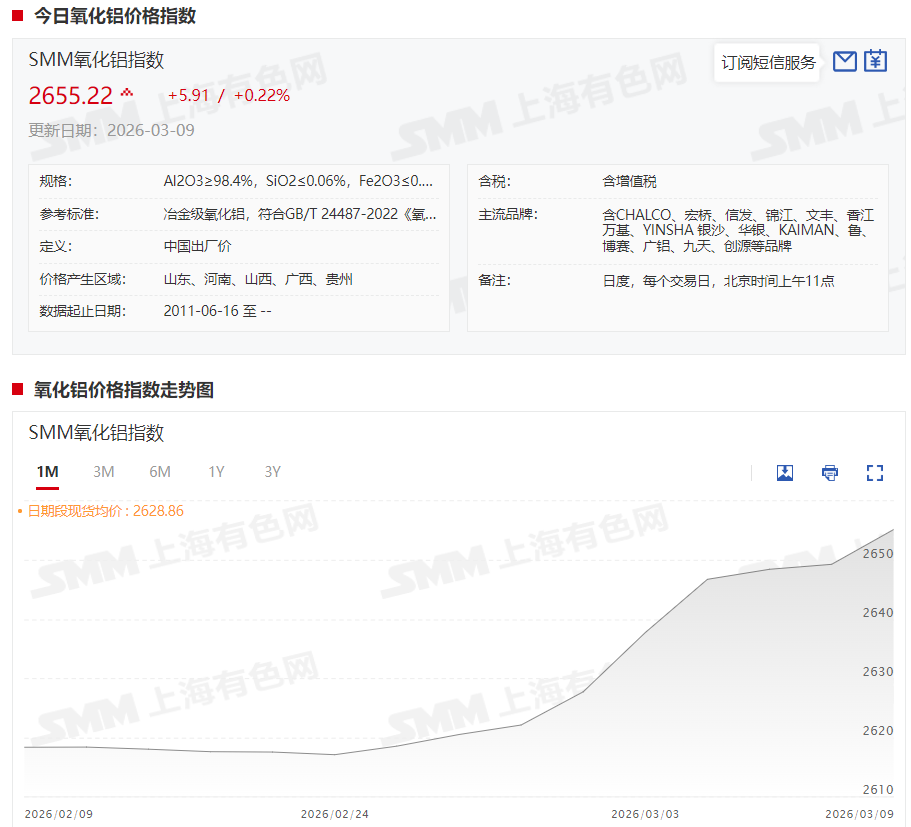Click the 2655.22 index price value
The image size is (911, 827).
click(70, 96)
